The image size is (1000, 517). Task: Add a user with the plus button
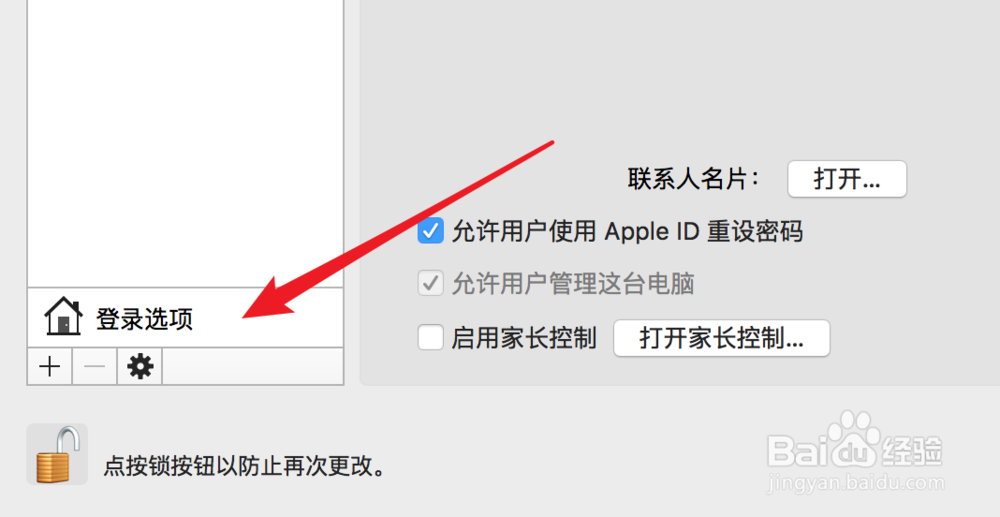pos(50,367)
